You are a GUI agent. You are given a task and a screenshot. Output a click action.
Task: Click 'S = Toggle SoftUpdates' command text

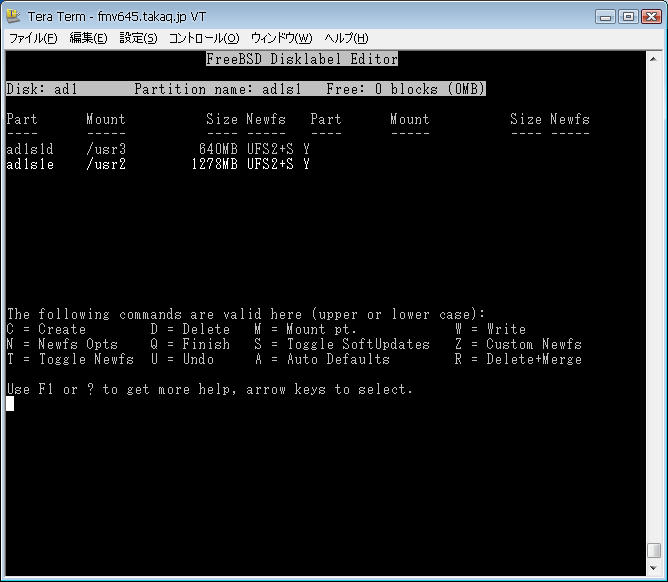point(342,344)
